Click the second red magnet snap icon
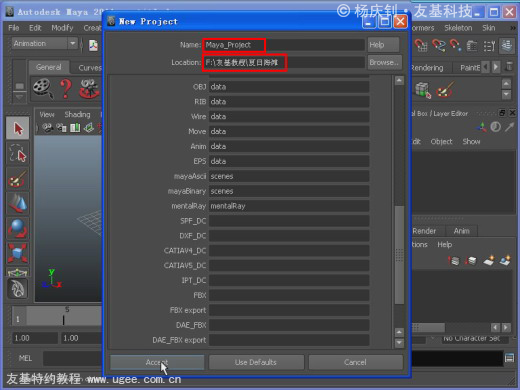The height and width of the screenshot is (390, 520). (439, 45)
